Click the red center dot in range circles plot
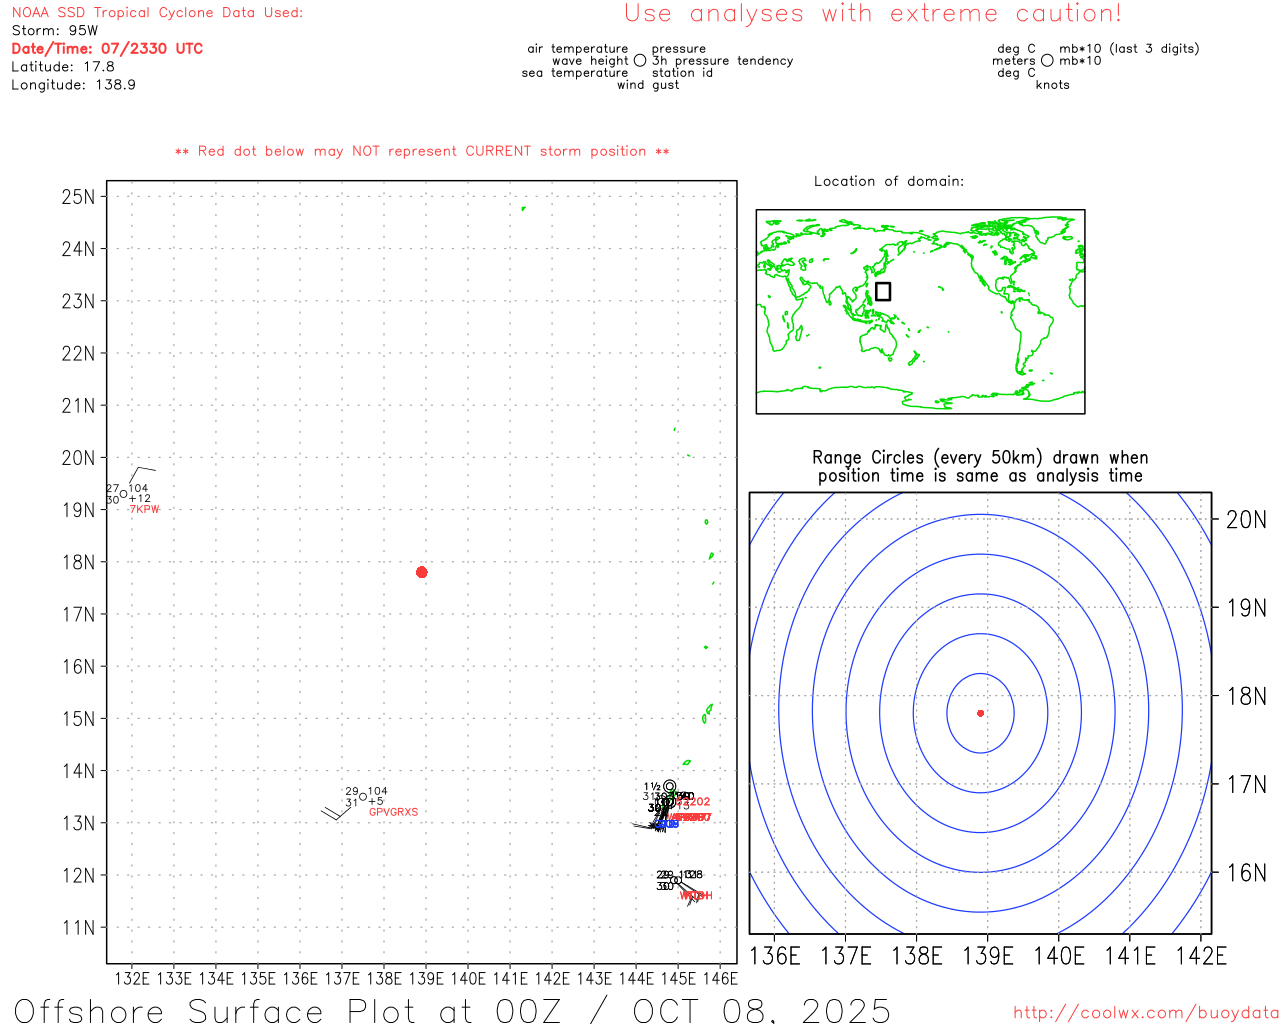This screenshot has height=1024, width=1280. (980, 713)
